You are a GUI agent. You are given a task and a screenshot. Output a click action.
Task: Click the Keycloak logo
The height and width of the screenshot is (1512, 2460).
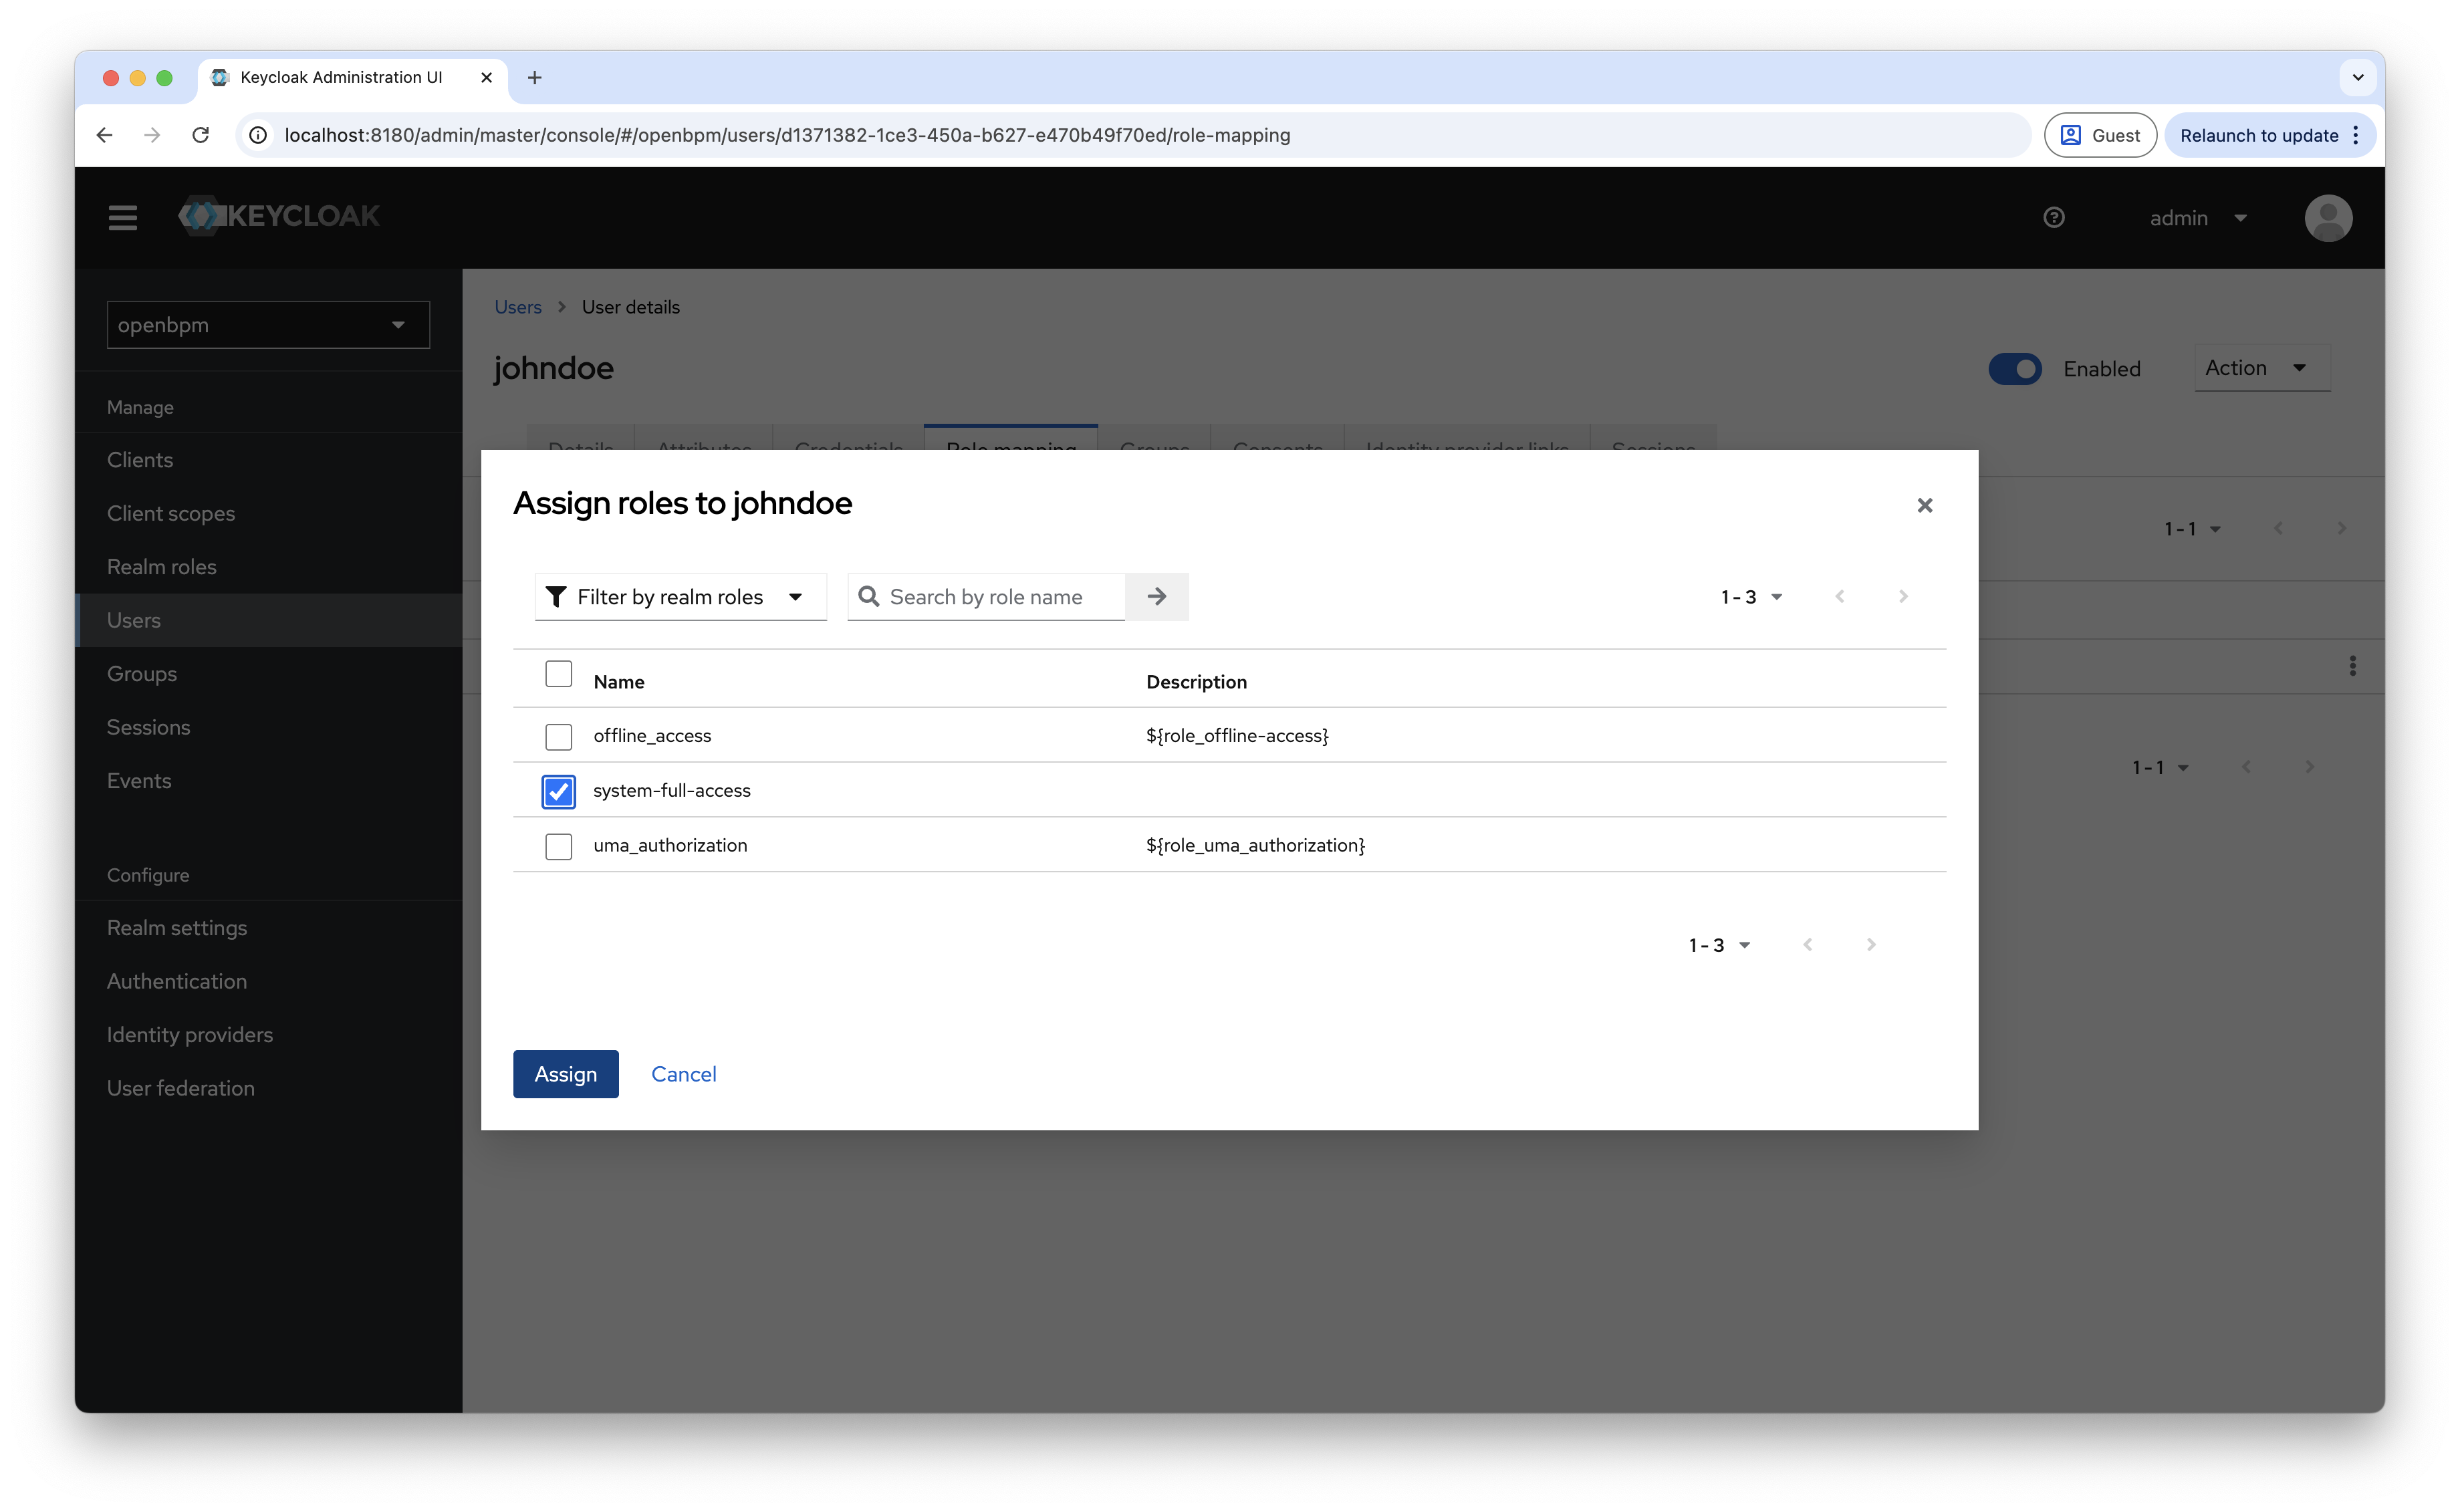pyautogui.click(x=279, y=216)
